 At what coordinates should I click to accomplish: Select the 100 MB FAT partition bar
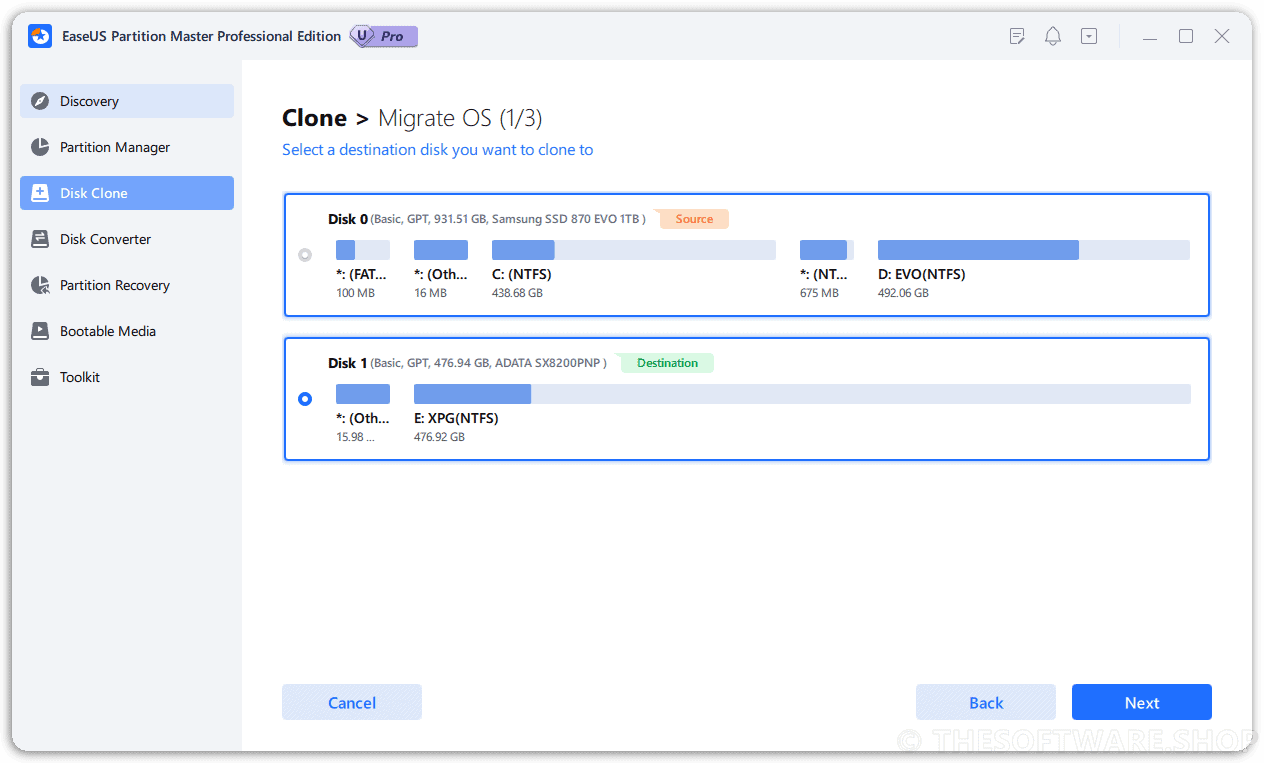pos(363,250)
